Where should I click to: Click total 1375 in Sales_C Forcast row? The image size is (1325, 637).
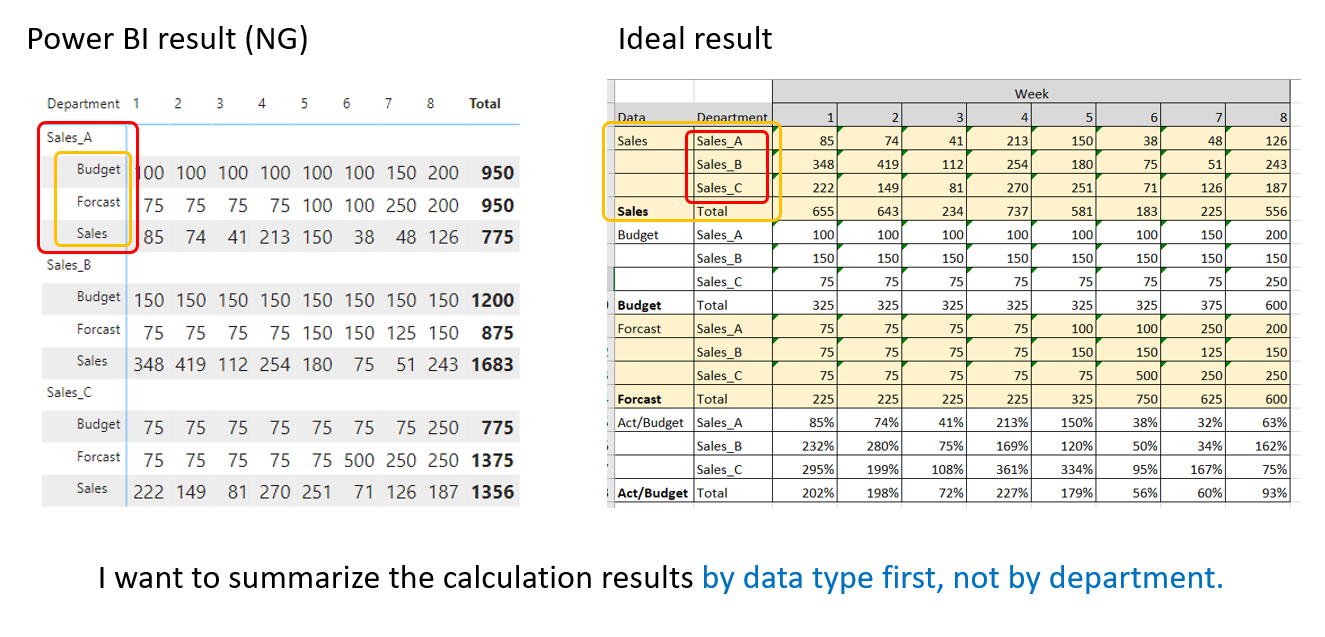[492, 460]
